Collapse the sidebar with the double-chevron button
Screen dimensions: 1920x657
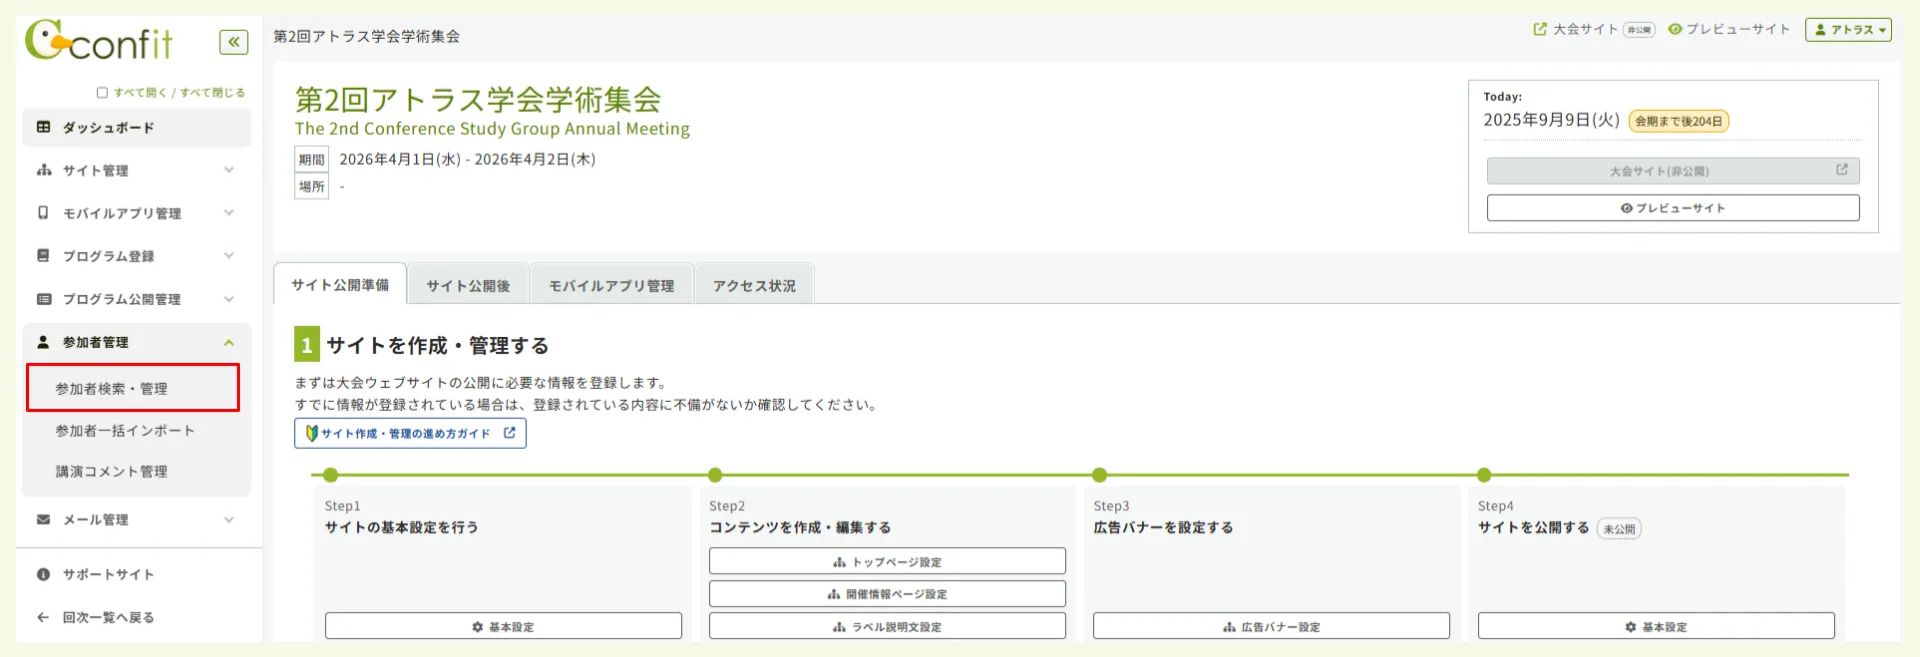234,42
